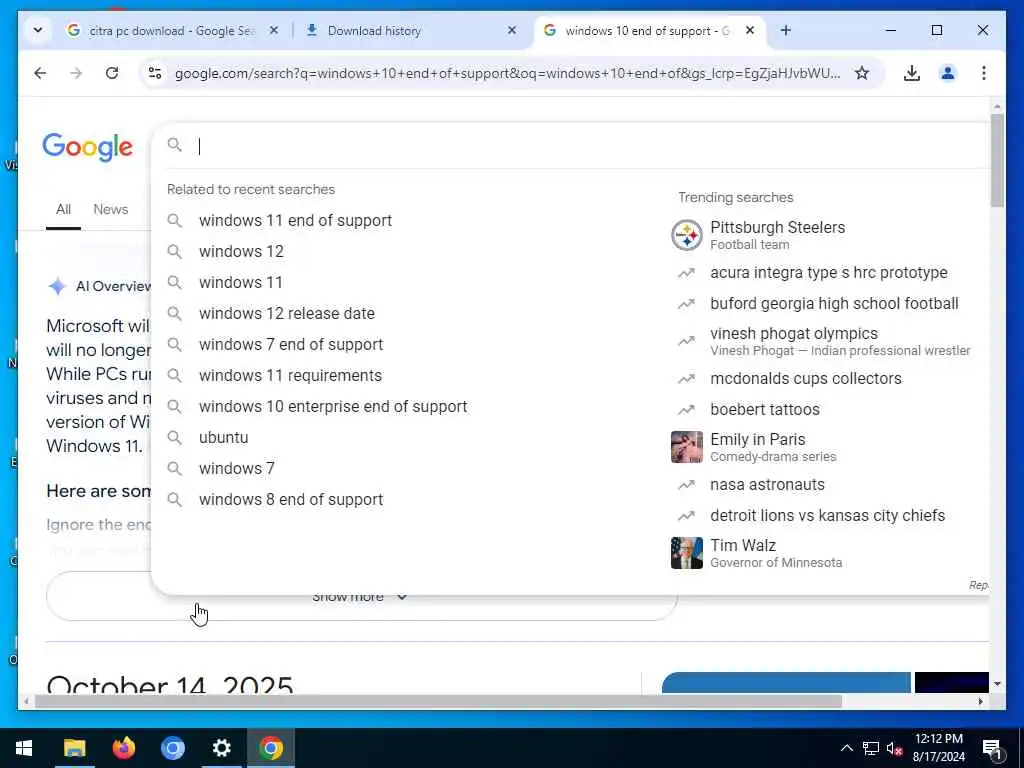
Task: Open File Explorer from the taskbar
Action: pyautogui.click(x=74, y=748)
